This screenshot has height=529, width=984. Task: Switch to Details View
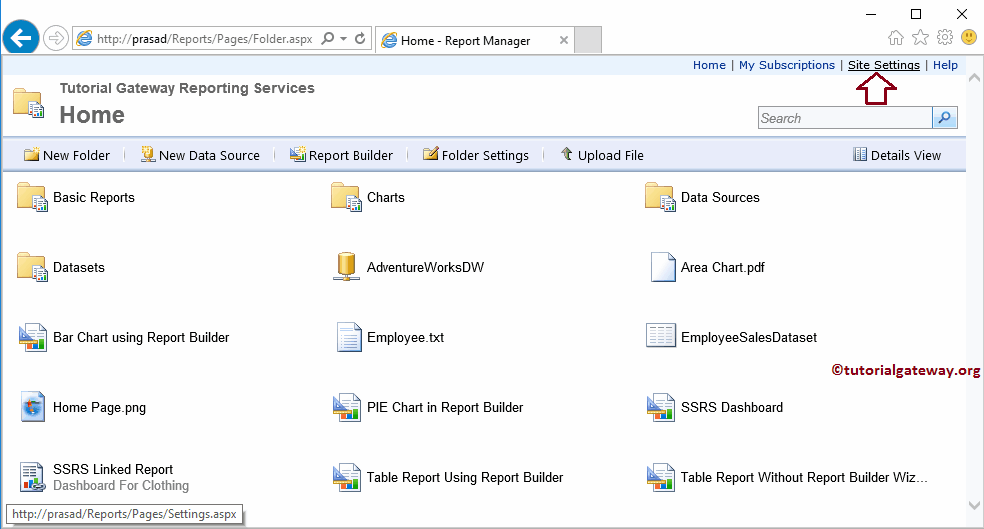pyautogui.click(x=896, y=155)
